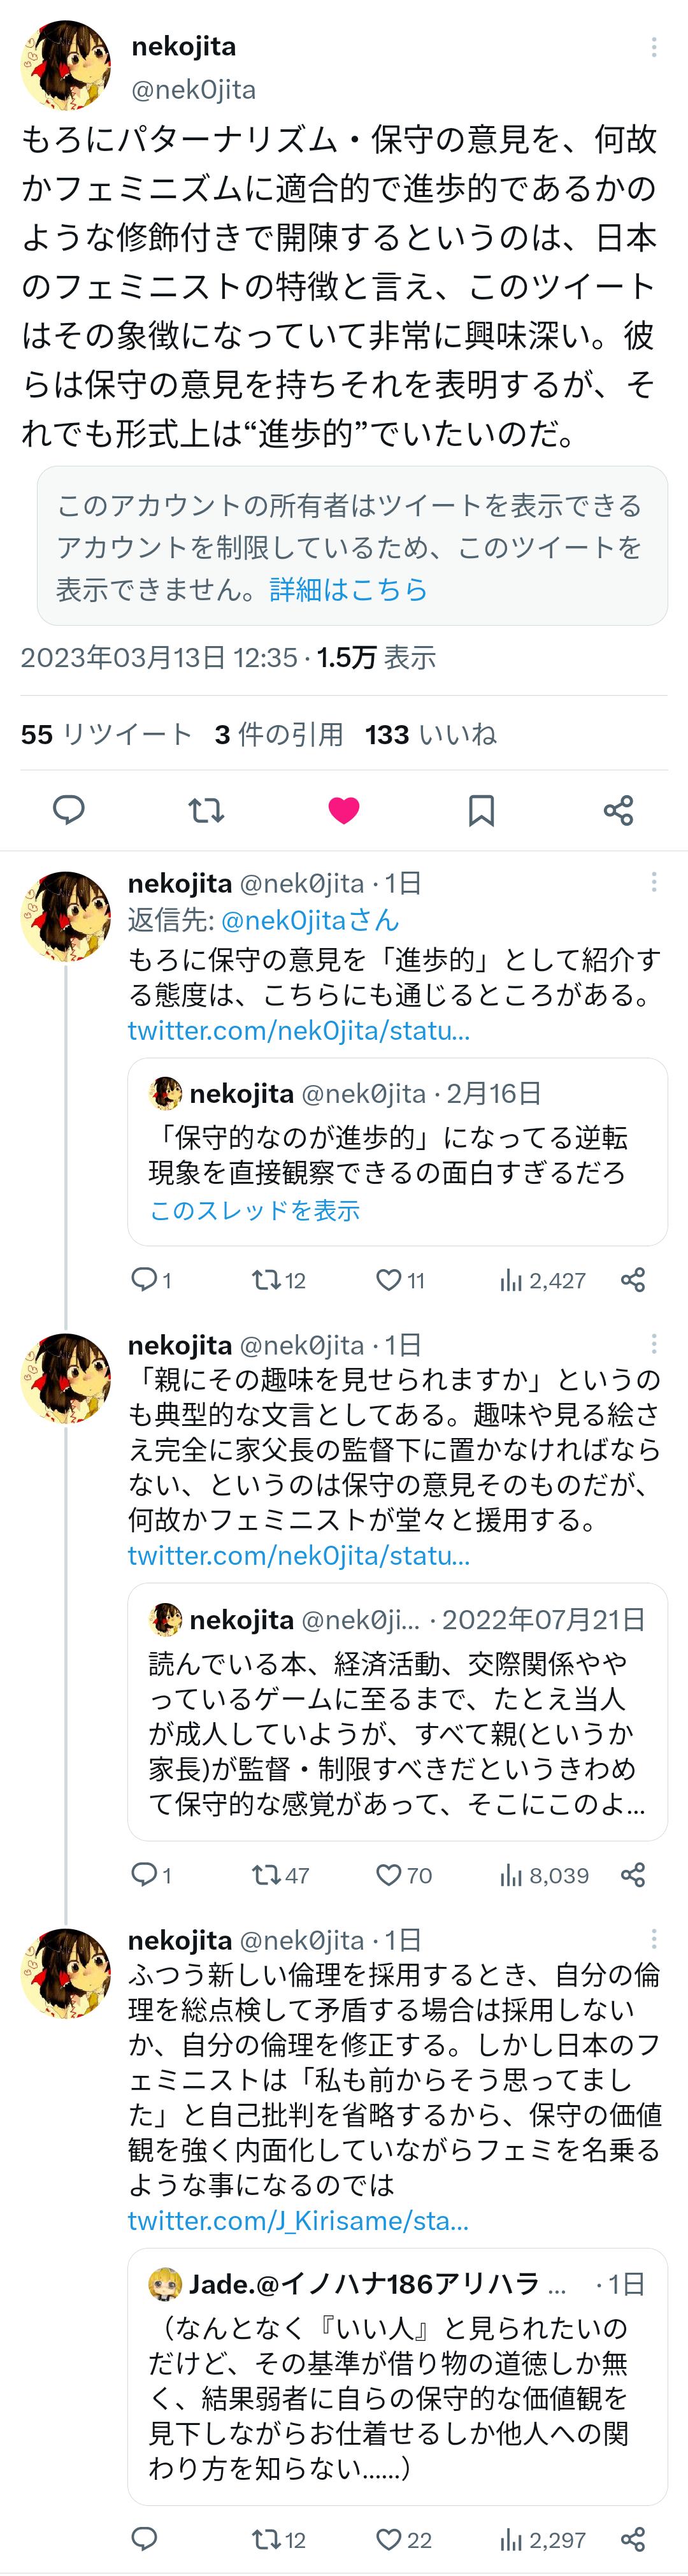This screenshot has height=2576, width=688.
Task: Toggle the pink like heart on main tweet
Action: 344,810
